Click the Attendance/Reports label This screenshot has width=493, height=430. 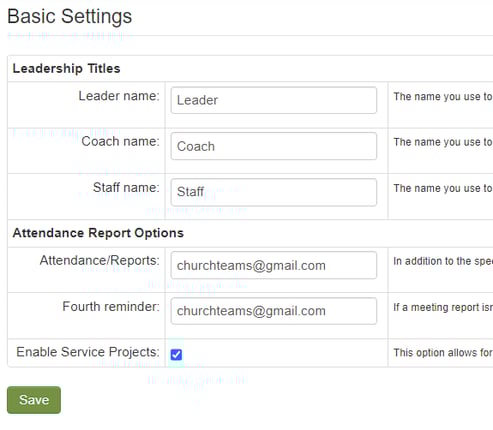coord(100,260)
